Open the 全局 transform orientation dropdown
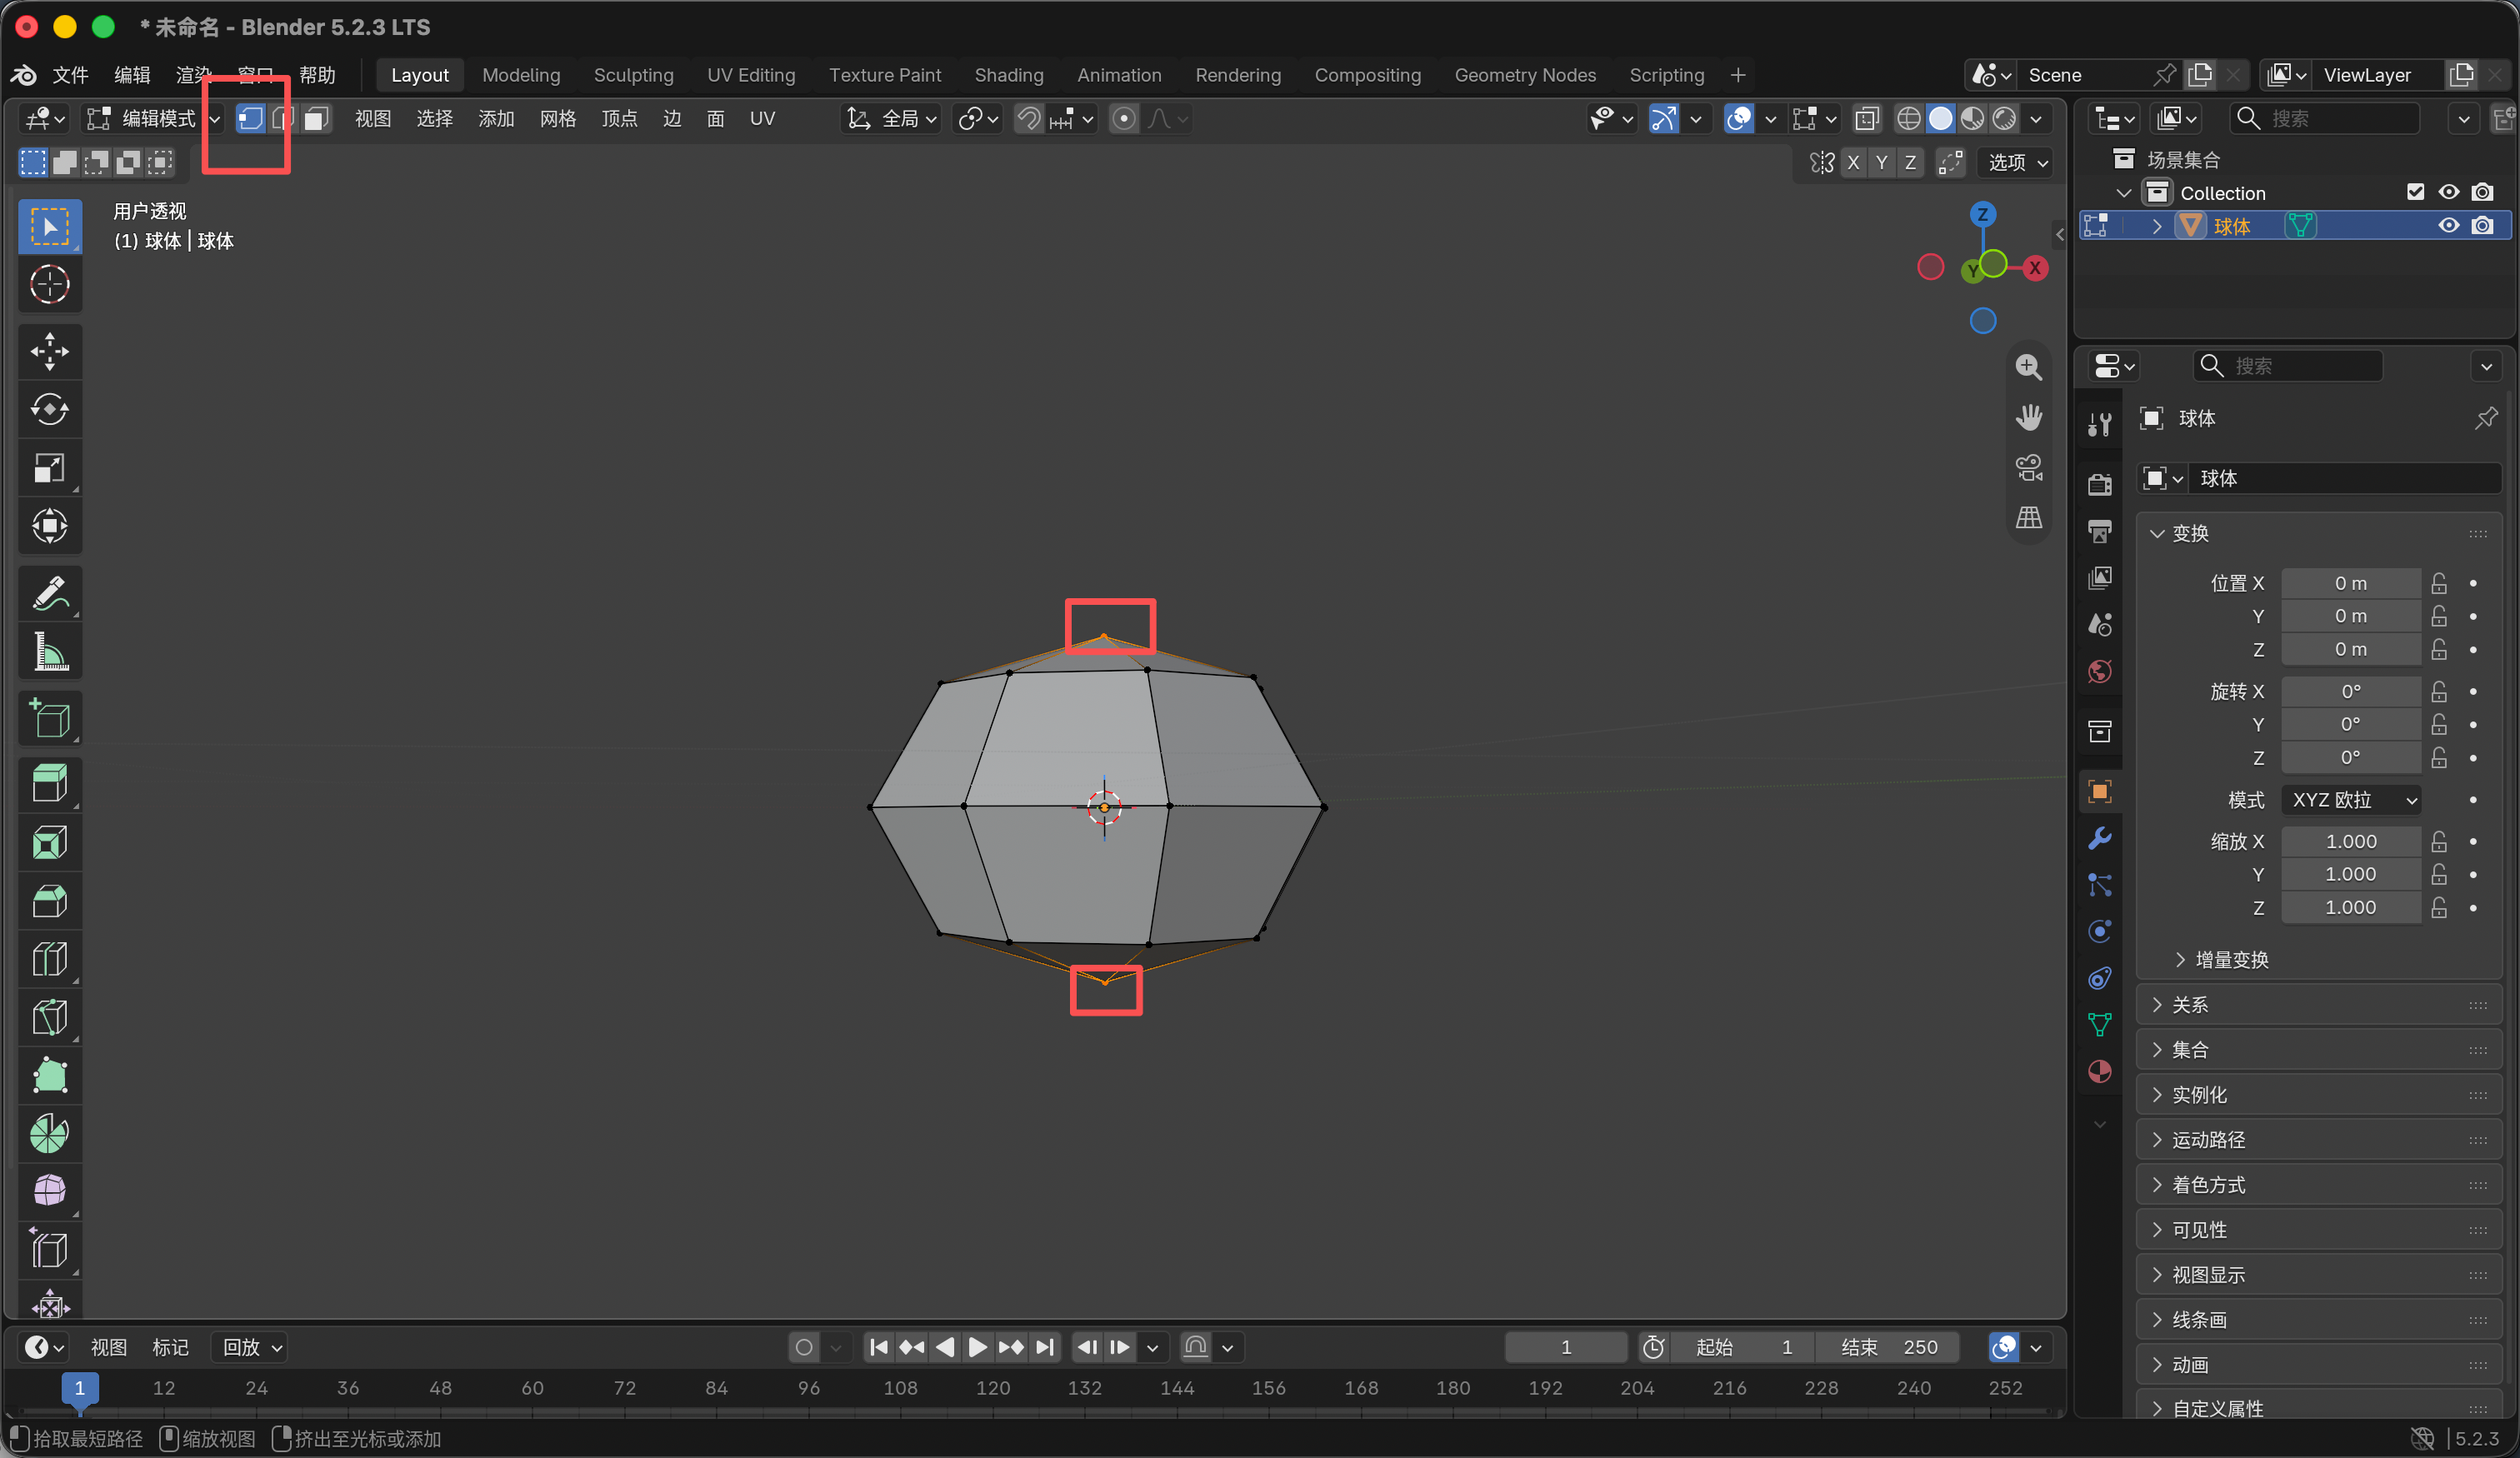Screen dimensions: 2520x1458 click(x=891, y=119)
